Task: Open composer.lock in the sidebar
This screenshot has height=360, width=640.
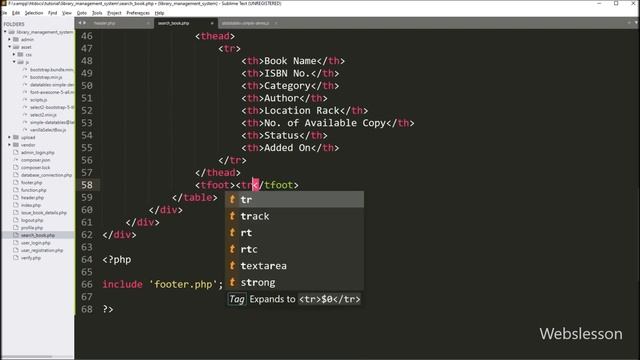Action: pos(35,167)
